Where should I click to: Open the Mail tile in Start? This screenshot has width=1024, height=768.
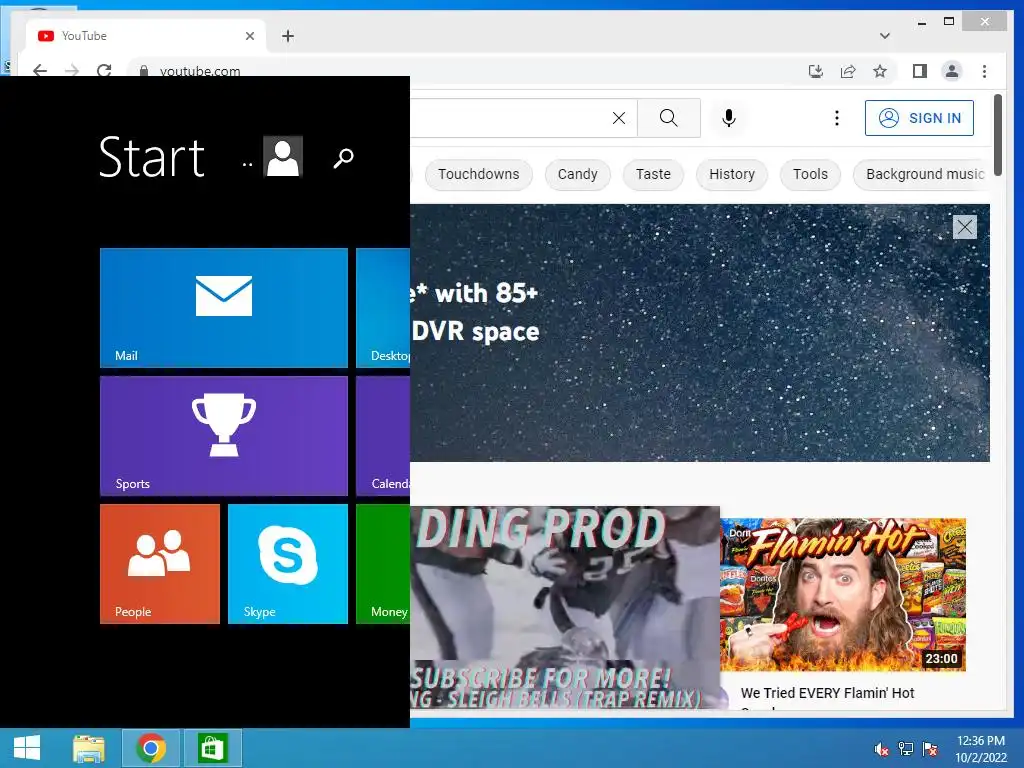coord(223,308)
